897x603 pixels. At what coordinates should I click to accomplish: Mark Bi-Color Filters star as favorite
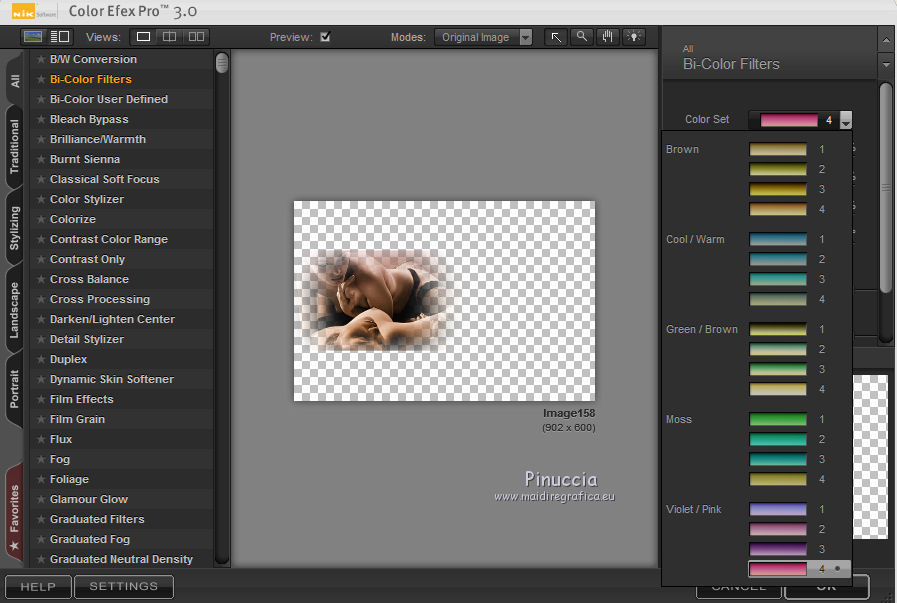pos(41,79)
